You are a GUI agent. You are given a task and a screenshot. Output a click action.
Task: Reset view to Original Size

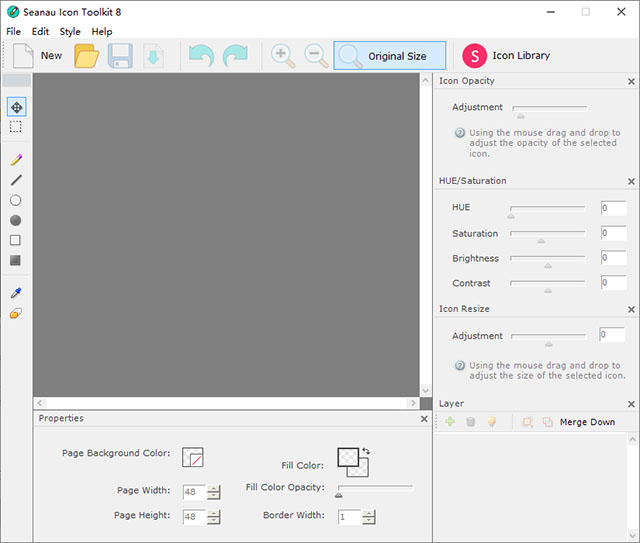(389, 56)
